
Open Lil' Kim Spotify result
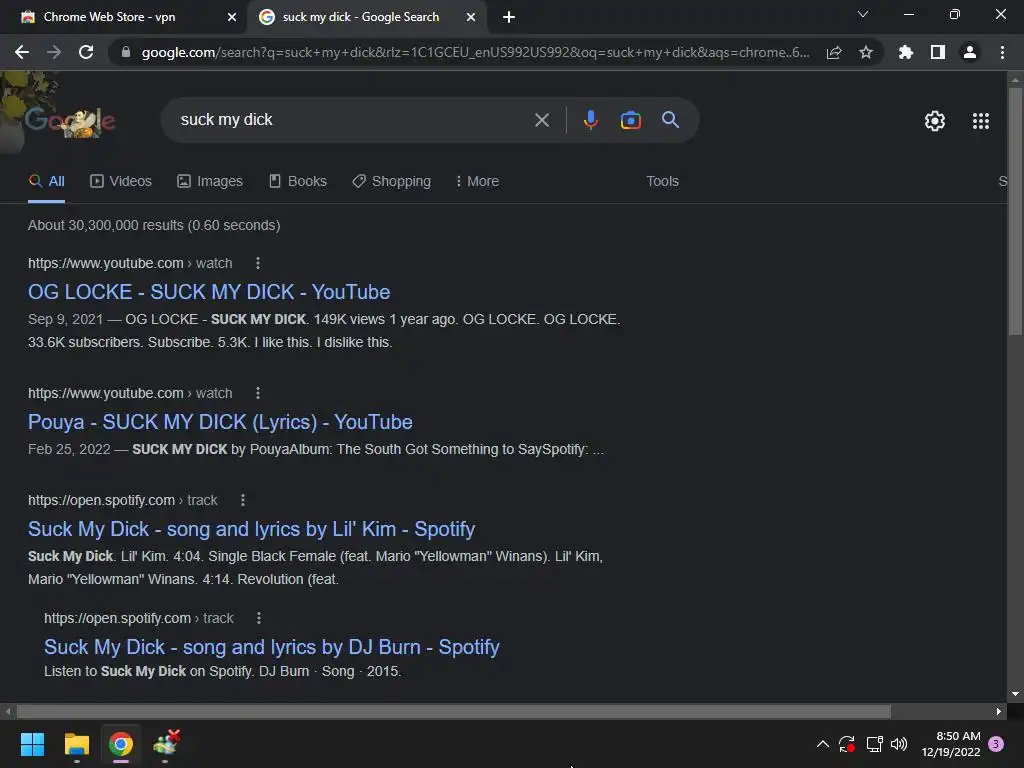(x=251, y=529)
